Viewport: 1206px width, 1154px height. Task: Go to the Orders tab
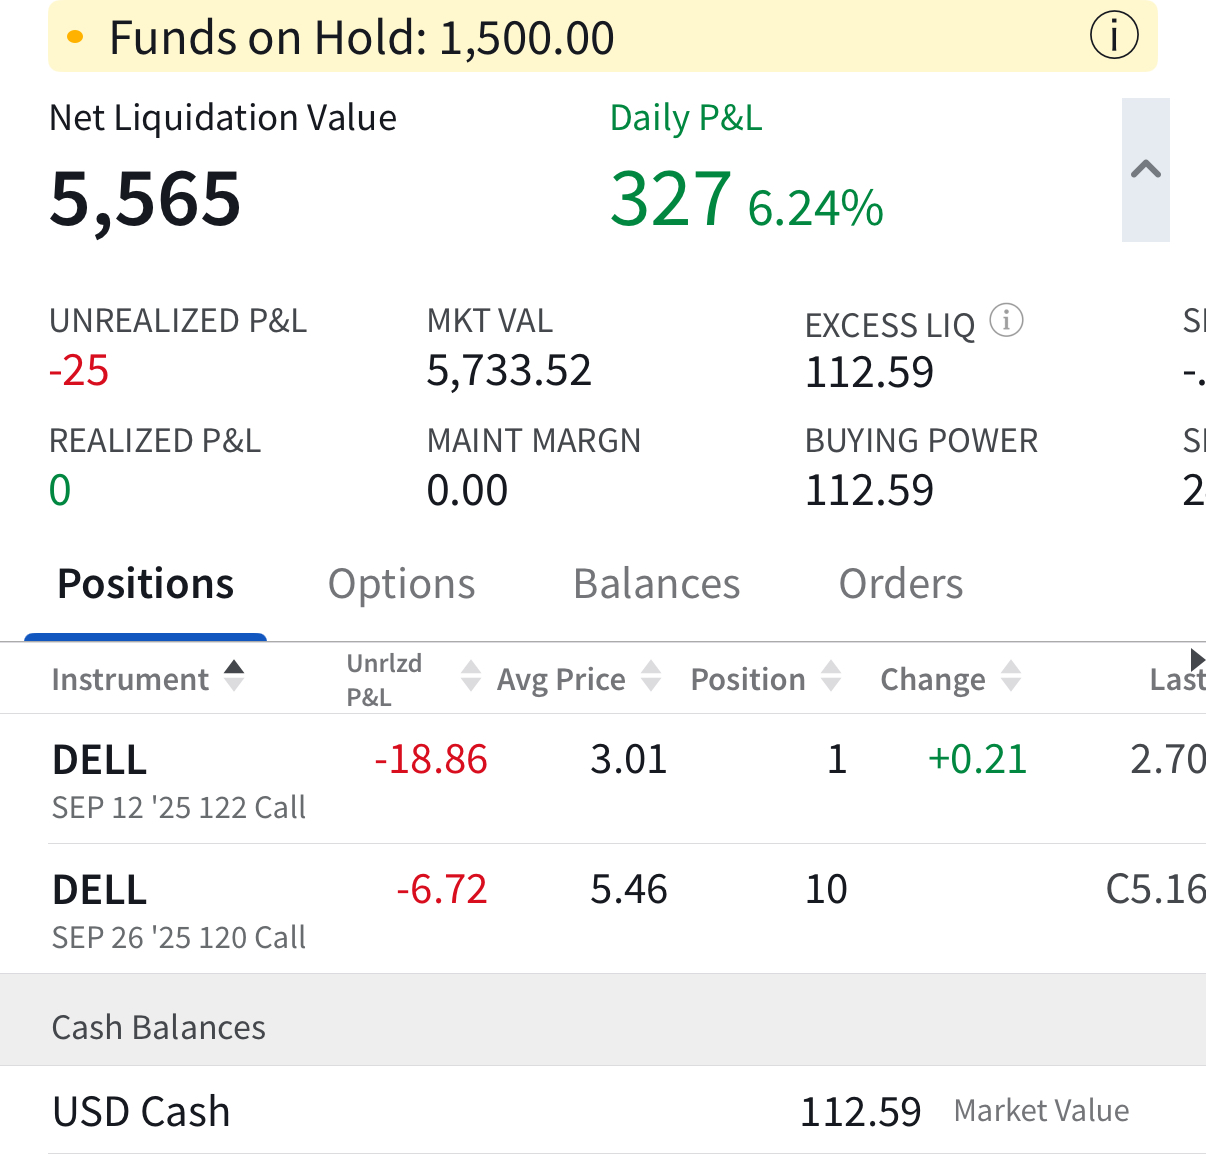[900, 584]
